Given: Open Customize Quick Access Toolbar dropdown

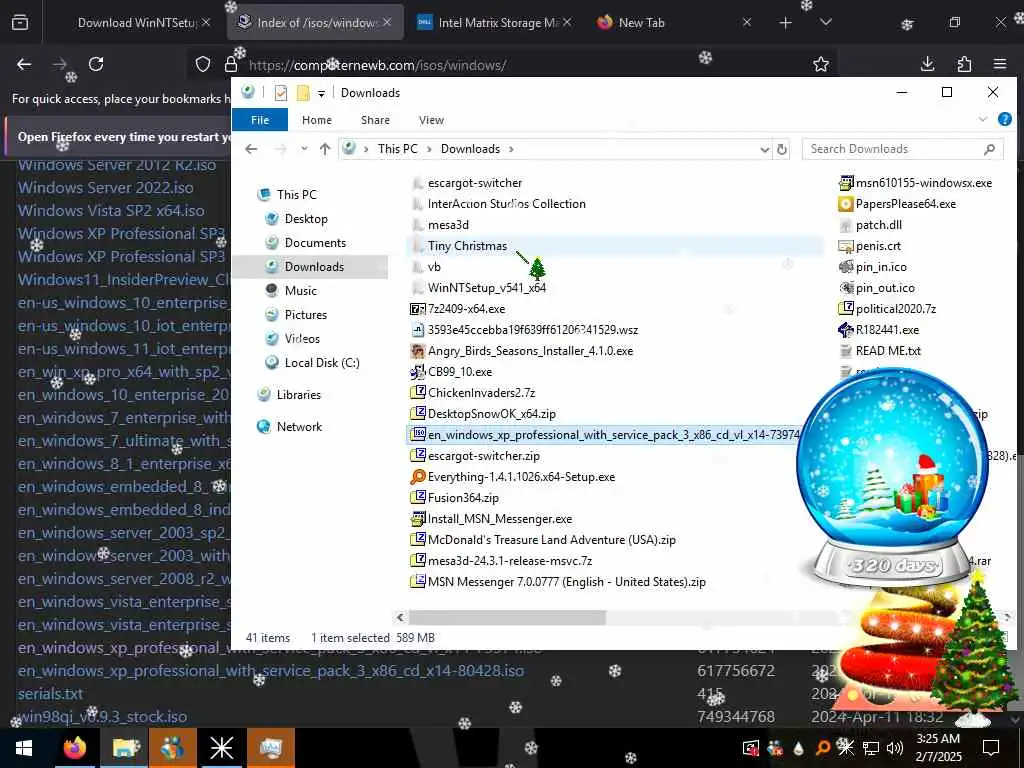Looking at the screenshot, I should pos(321,93).
